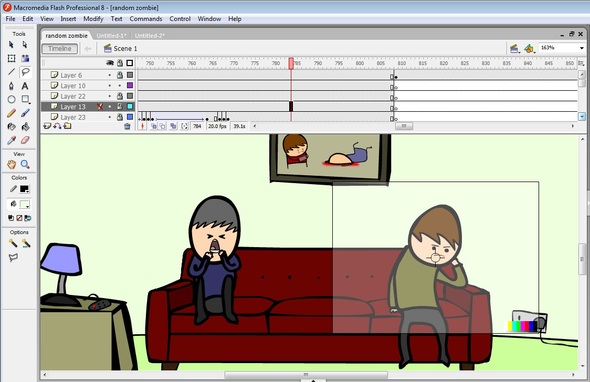Click Modify Onion Markers button

pyautogui.click(x=184, y=126)
